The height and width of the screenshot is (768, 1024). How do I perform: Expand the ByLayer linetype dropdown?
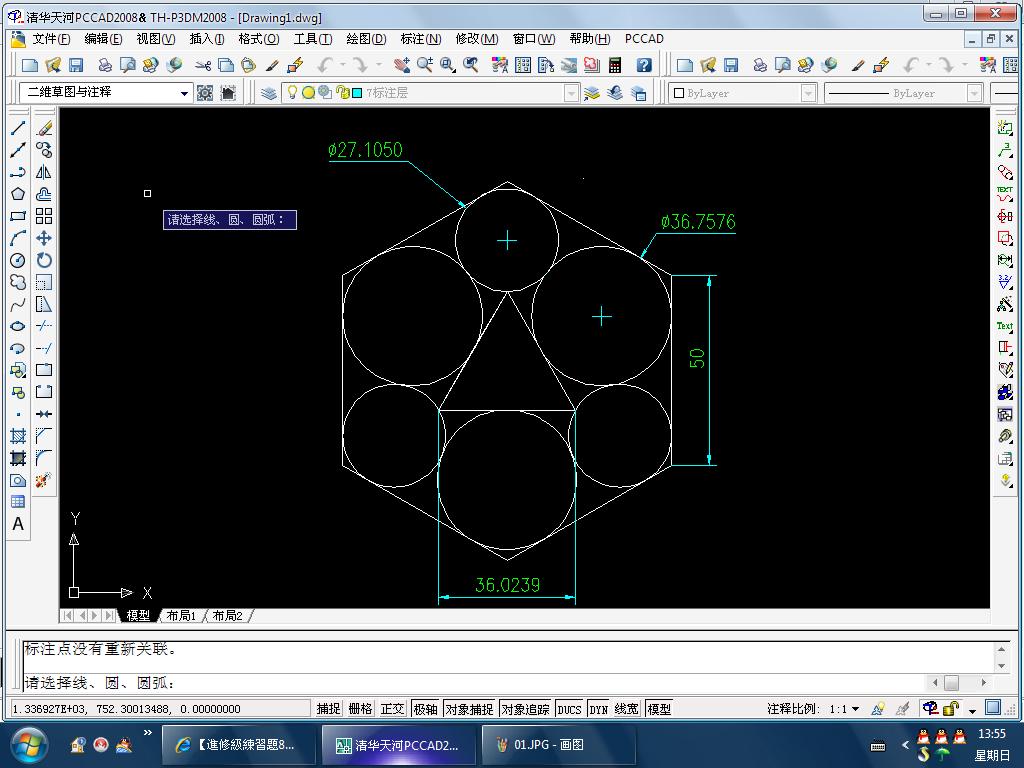[974, 93]
